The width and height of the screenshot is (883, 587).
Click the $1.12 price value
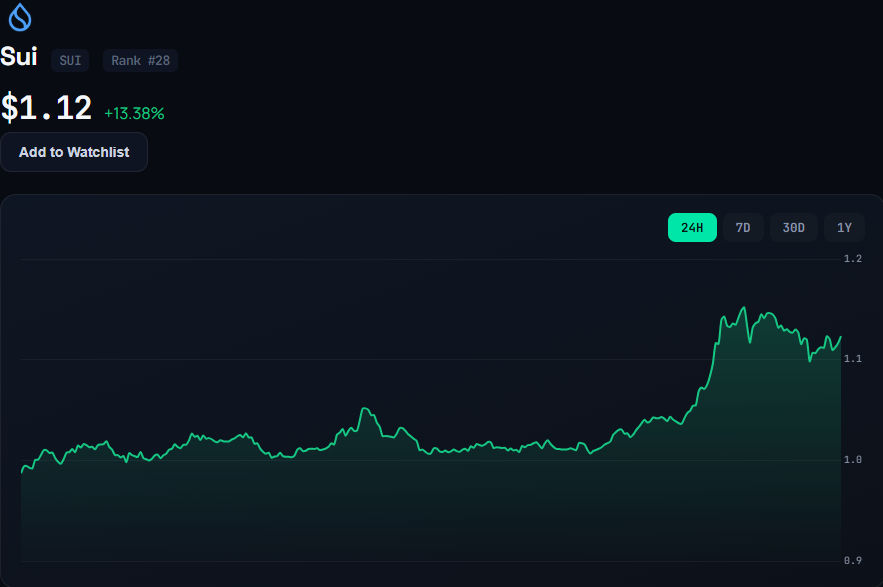click(x=46, y=108)
